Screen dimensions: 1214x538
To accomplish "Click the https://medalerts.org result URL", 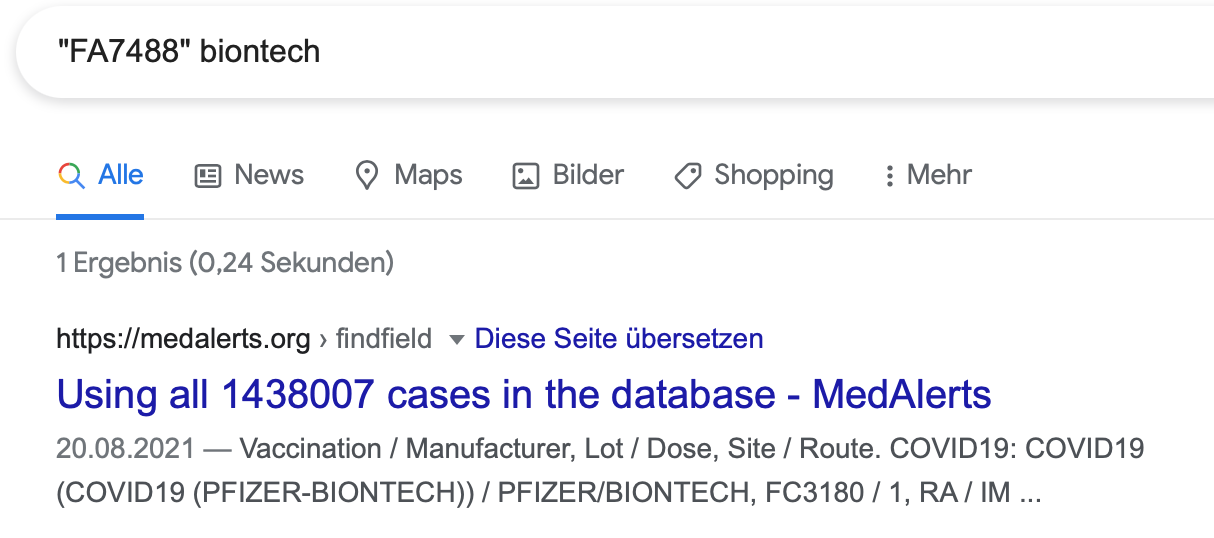I will [184, 340].
